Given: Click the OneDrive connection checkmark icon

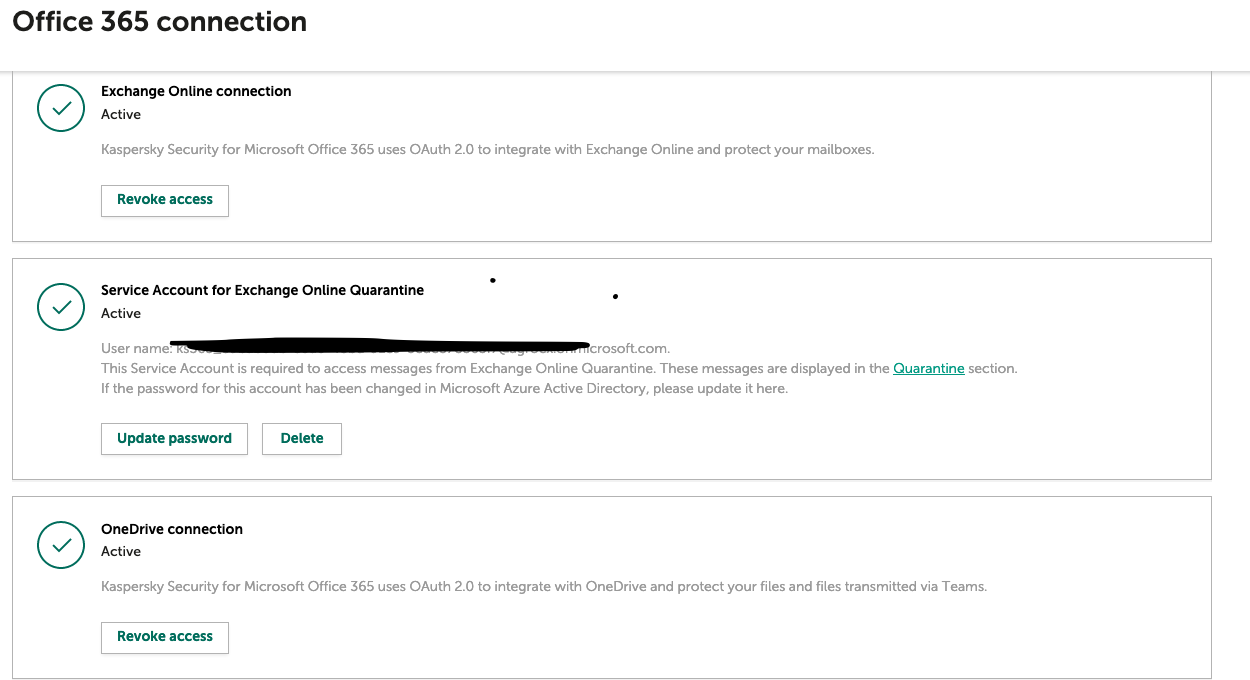Looking at the screenshot, I should pos(61,544).
